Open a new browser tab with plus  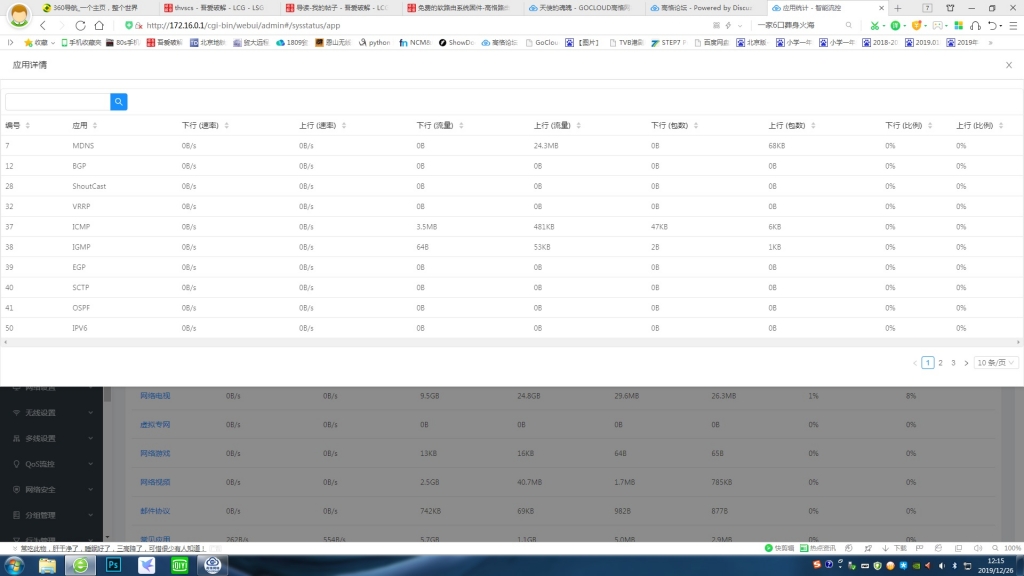pos(898,8)
